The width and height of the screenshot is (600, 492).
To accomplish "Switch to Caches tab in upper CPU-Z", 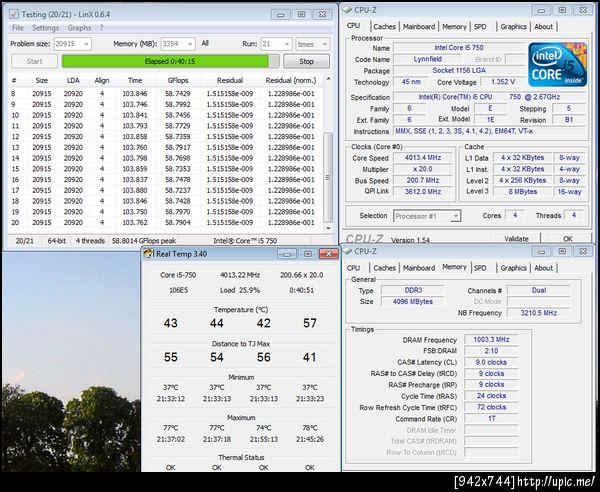I will [385, 27].
